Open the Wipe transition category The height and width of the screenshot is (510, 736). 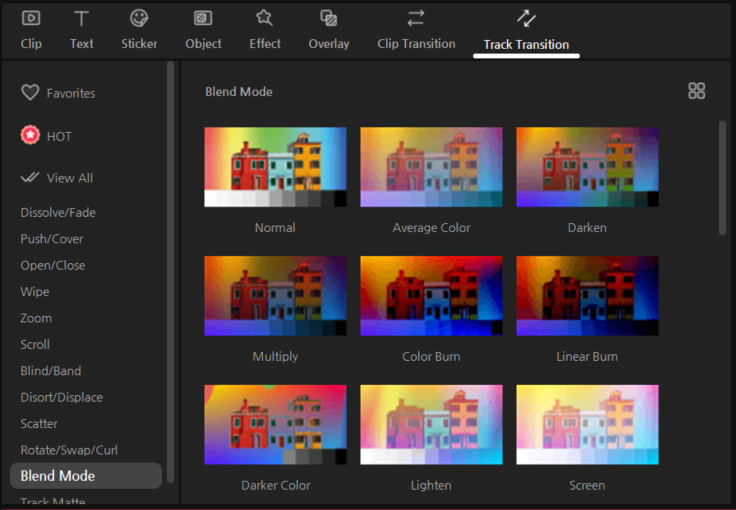[35, 292]
